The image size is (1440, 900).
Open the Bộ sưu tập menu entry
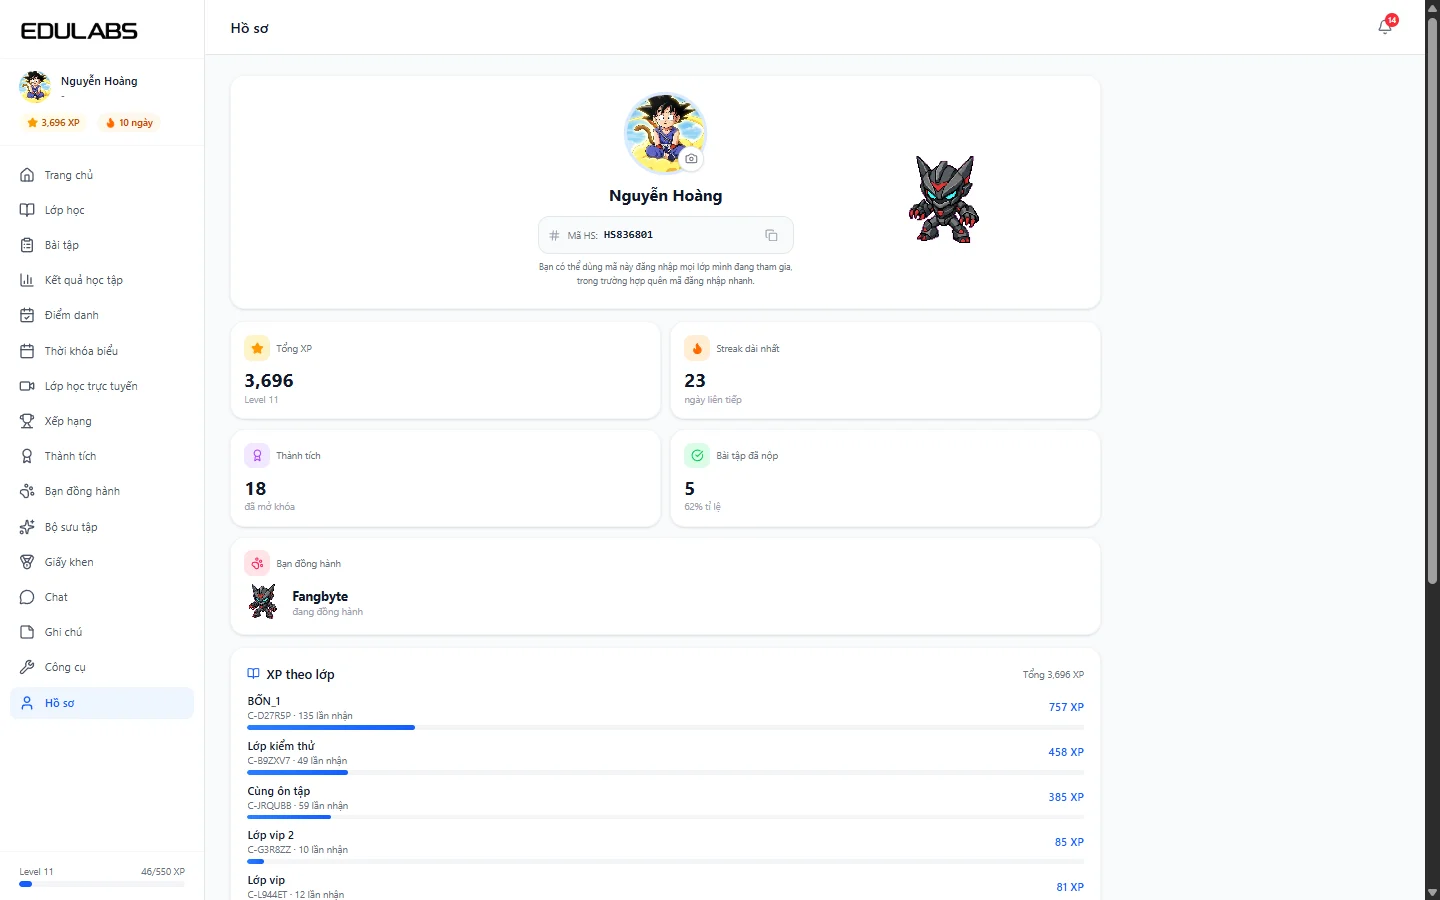[102, 527]
